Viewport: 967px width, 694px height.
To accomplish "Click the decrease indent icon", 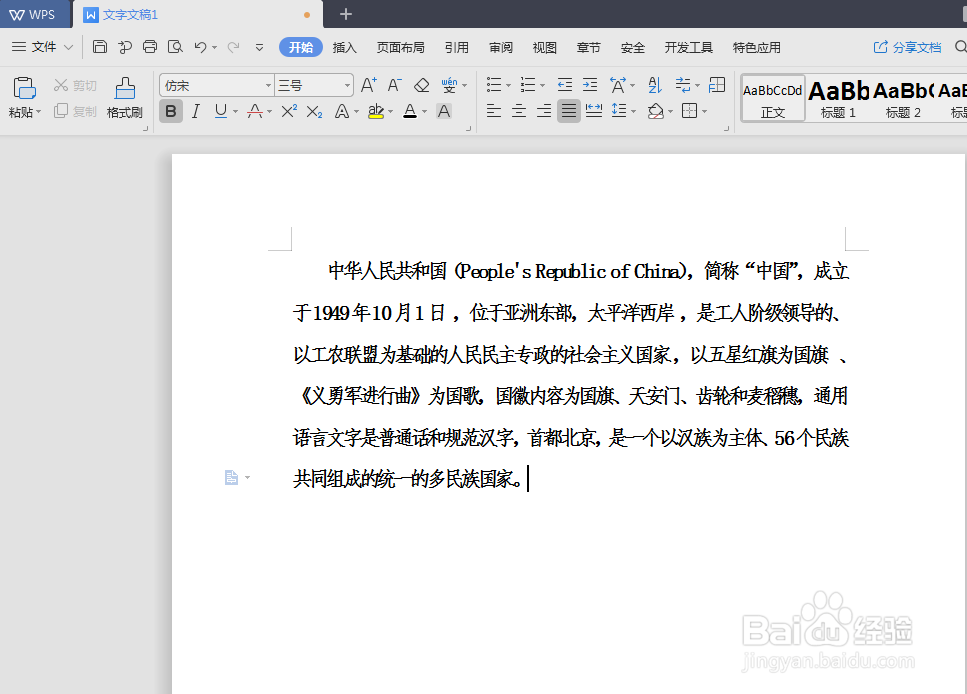I will click(x=563, y=85).
